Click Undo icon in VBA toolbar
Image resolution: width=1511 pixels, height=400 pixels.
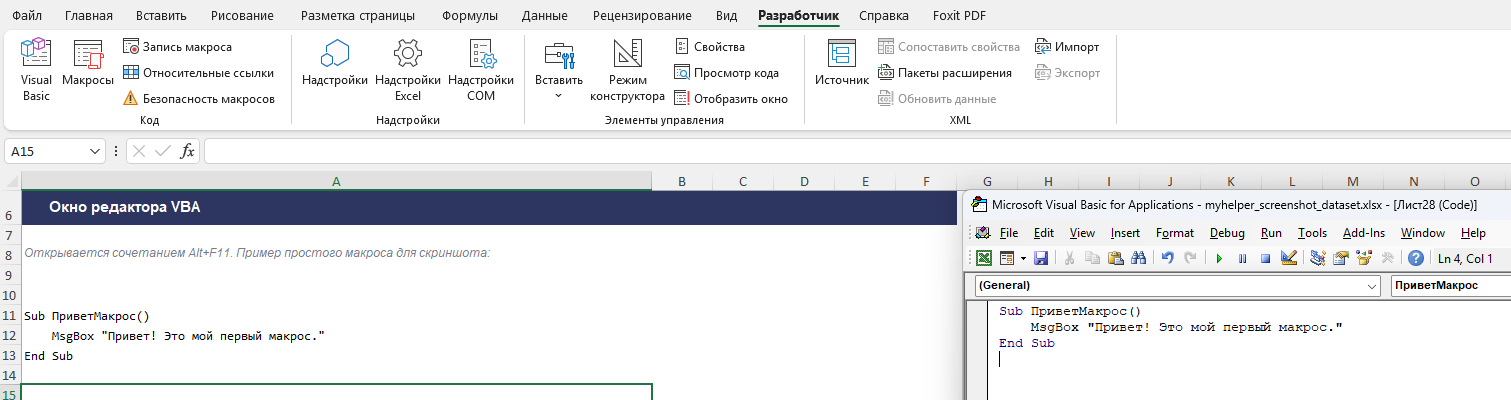coord(1167,258)
